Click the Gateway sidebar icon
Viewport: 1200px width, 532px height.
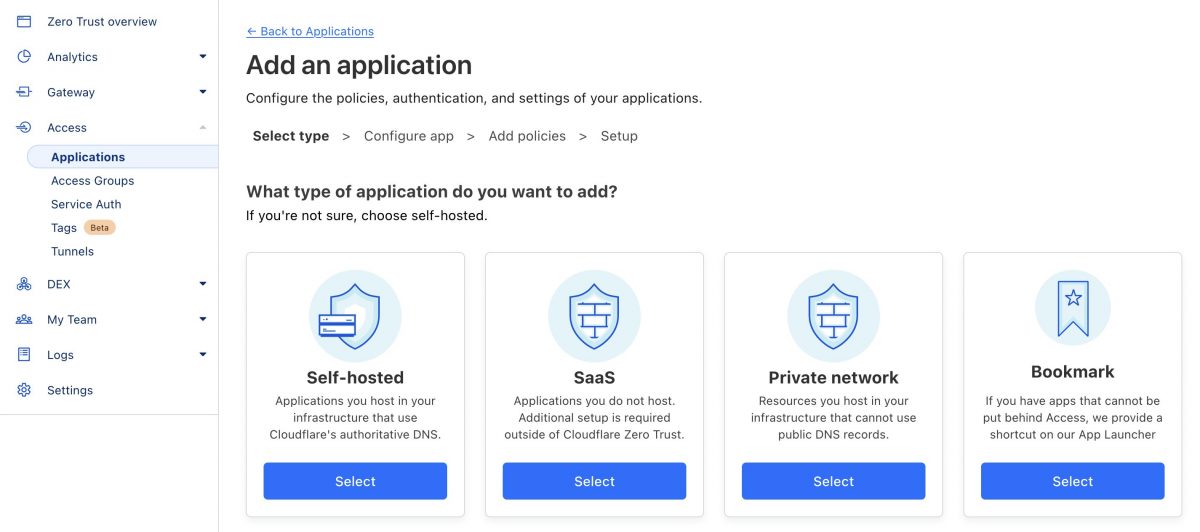[x=24, y=92]
